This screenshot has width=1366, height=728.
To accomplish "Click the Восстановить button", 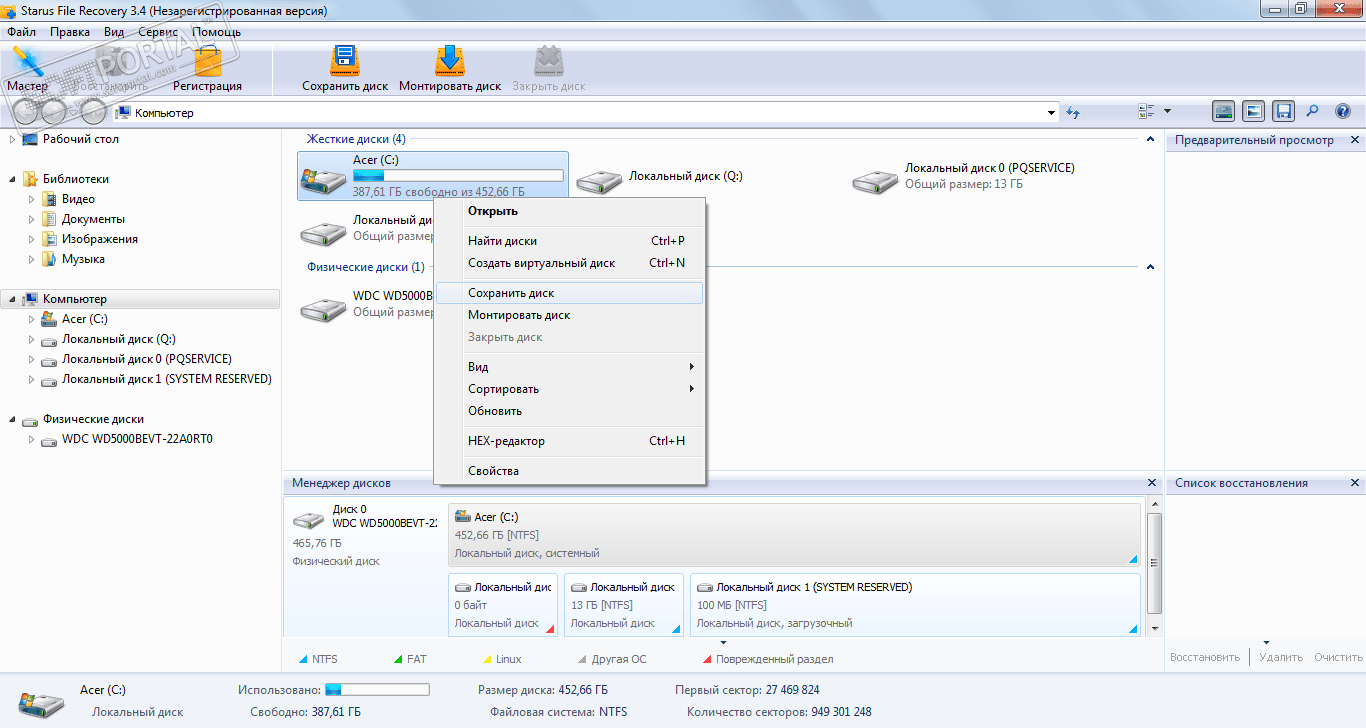I will point(1205,657).
